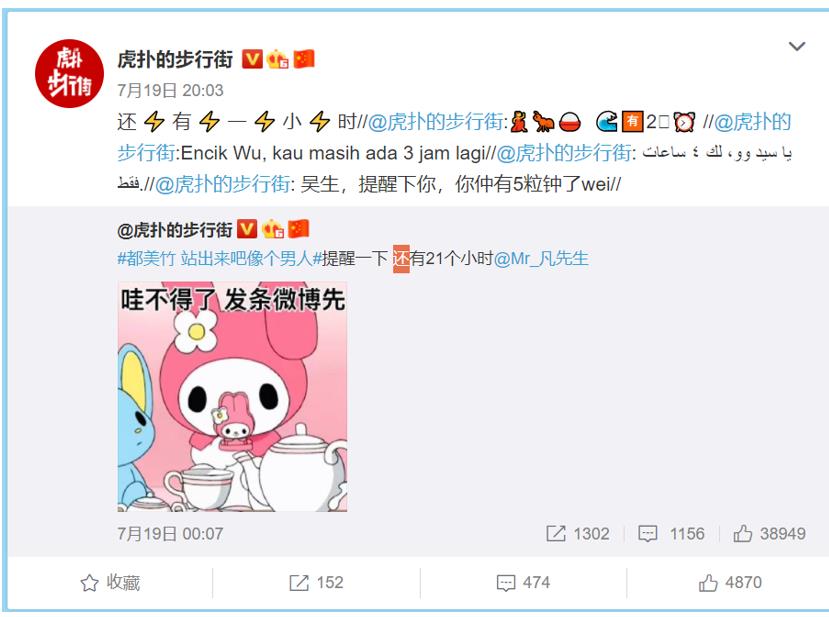Open the 虎扑的步行街 username at top

tap(175, 59)
